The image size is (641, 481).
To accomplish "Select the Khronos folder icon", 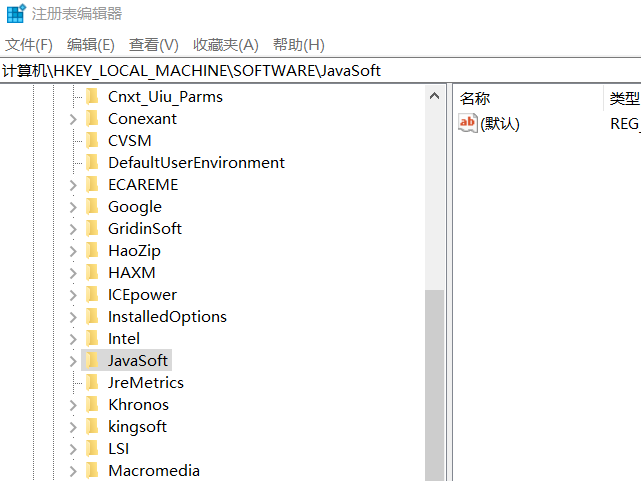I will pos(92,405).
